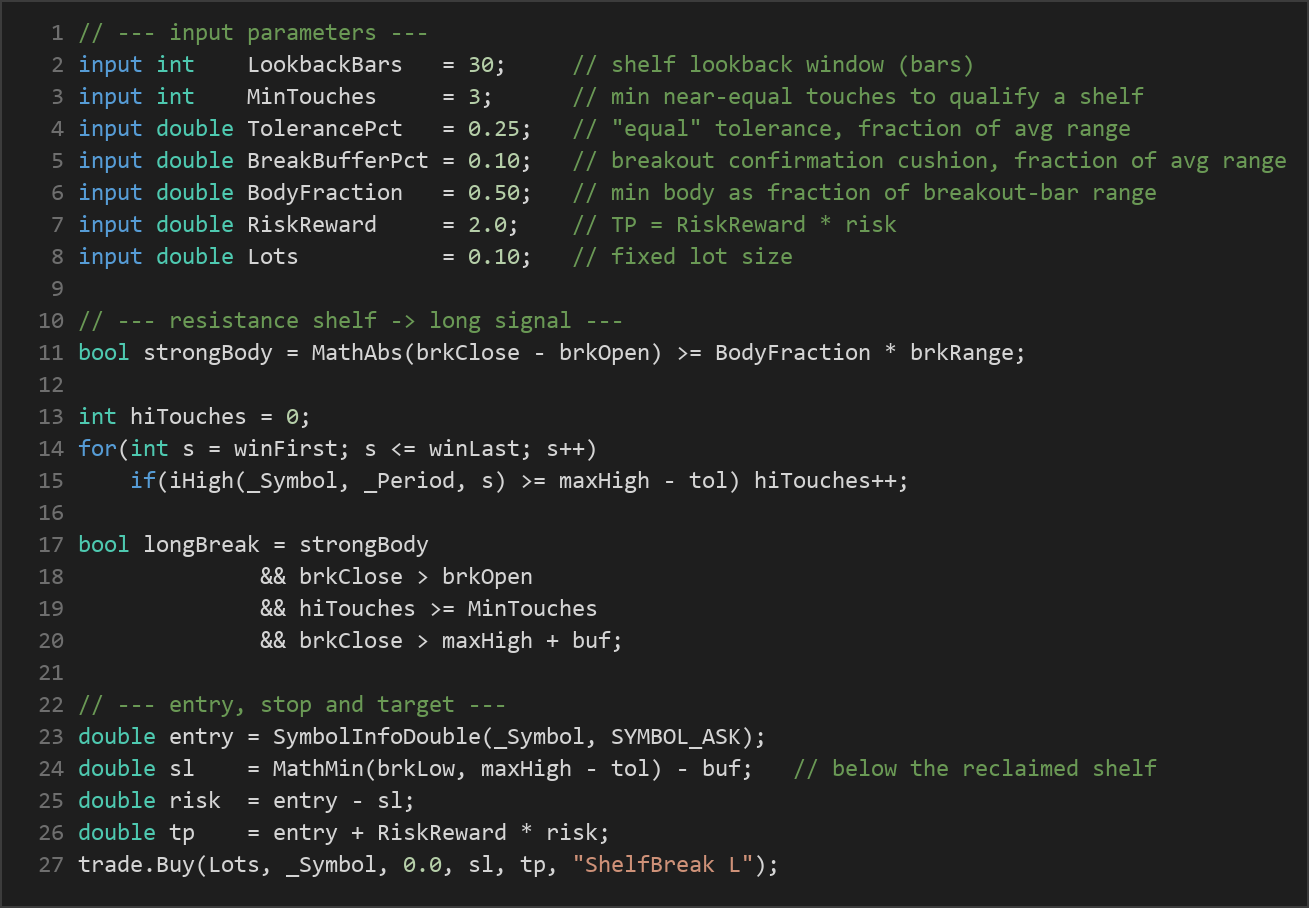Click the longBreak variable on line 17
This screenshot has width=1309, height=908.
point(202,544)
